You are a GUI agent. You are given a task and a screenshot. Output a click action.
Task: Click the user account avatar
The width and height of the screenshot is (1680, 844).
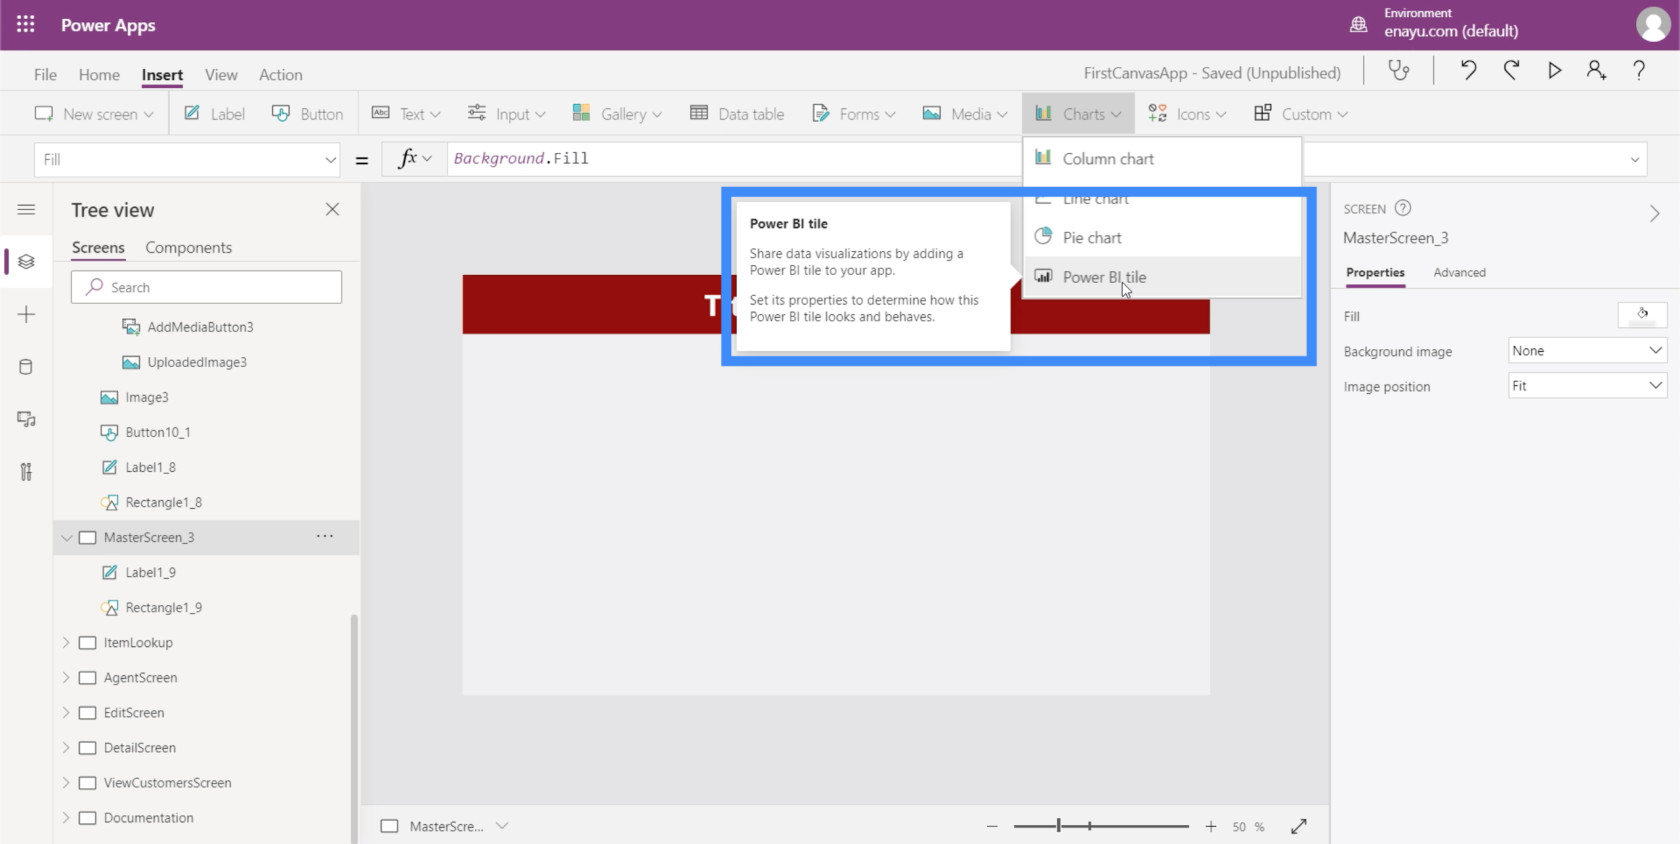[1652, 24]
